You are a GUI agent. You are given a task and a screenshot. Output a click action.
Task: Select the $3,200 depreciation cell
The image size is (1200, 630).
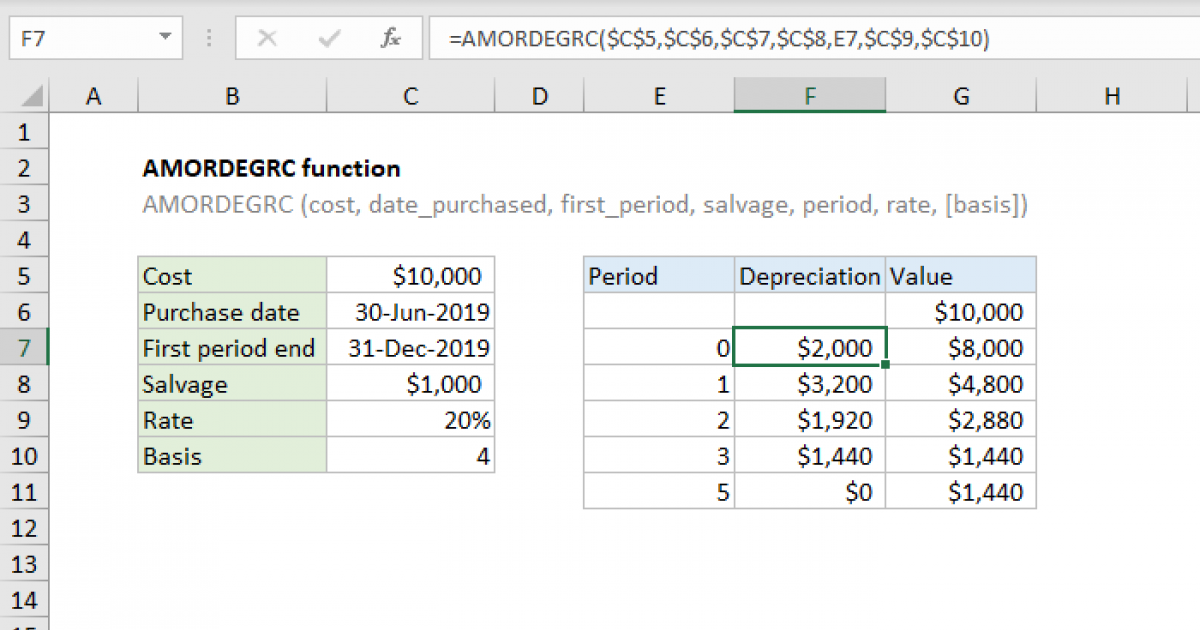pos(809,383)
